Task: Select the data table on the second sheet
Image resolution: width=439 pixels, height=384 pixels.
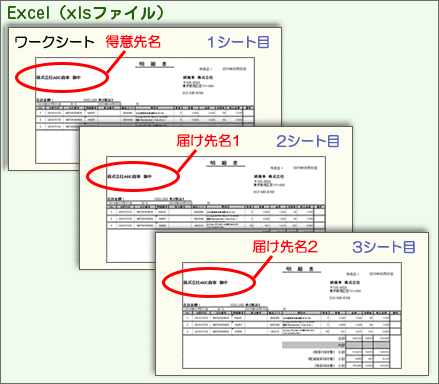Action: 216,218
